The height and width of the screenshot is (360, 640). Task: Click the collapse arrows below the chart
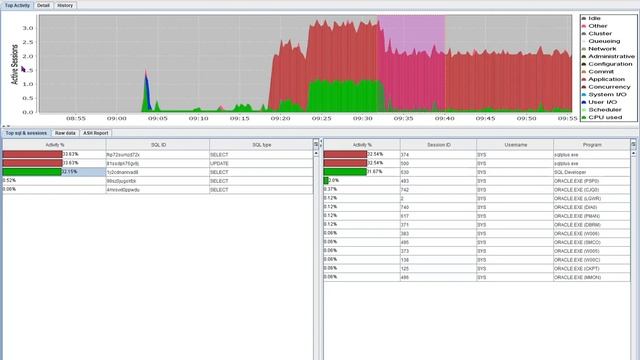(x=6, y=126)
